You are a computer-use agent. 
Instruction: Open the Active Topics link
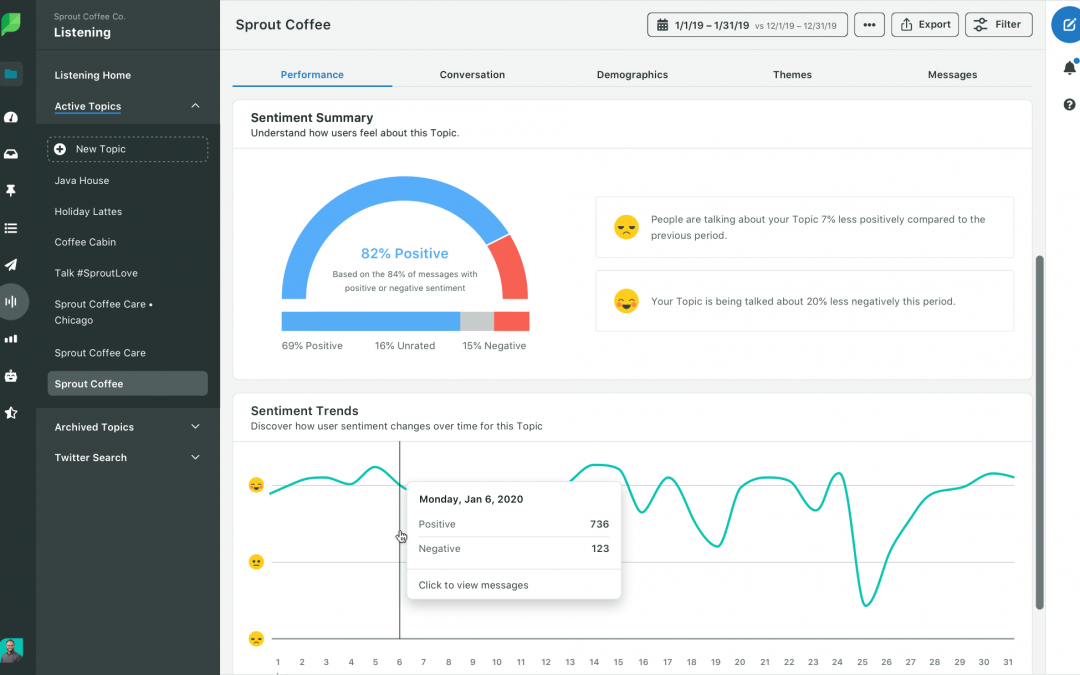[x=87, y=106]
